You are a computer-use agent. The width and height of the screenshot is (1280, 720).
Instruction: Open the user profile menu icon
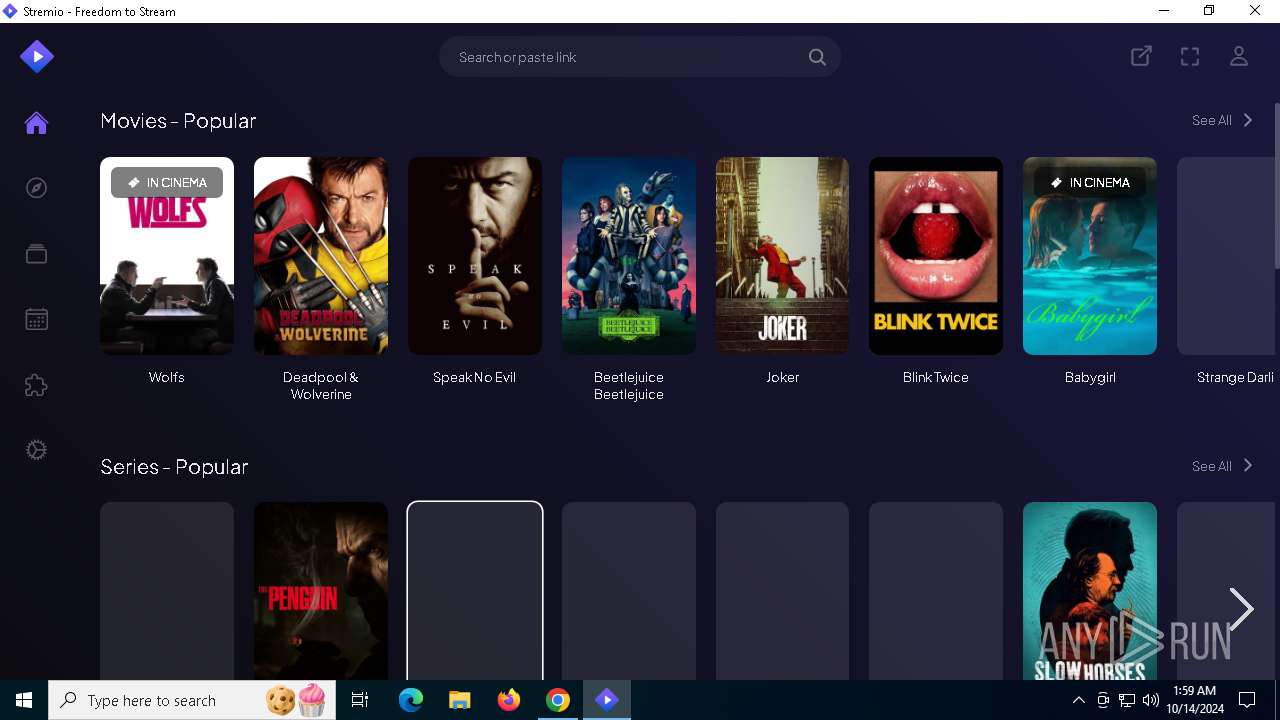1239,57
